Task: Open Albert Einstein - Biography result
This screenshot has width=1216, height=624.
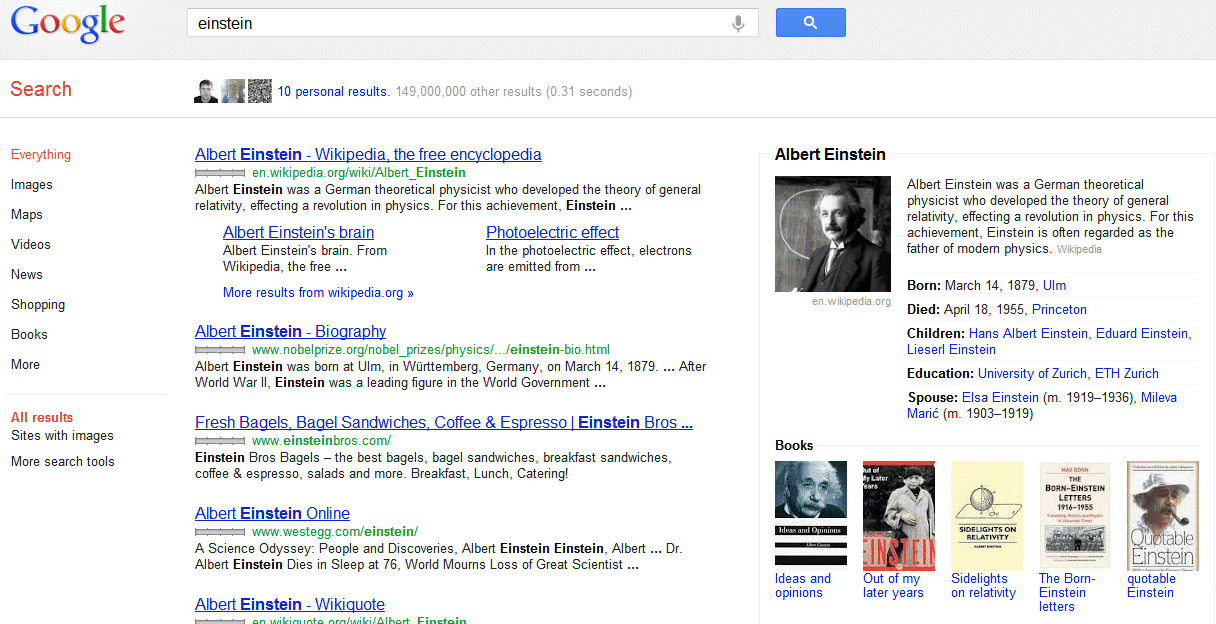Action: click(290, 332)
